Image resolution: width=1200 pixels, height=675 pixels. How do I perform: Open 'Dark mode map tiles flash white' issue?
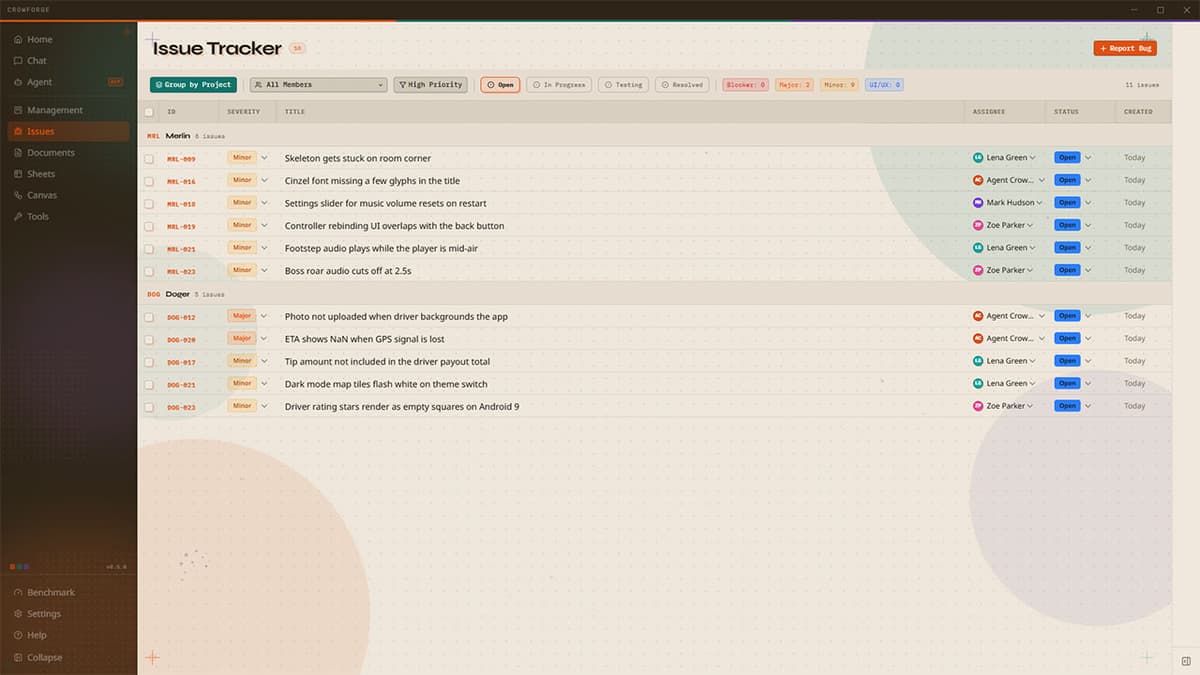pyautogui.click(x=386, y=384)
